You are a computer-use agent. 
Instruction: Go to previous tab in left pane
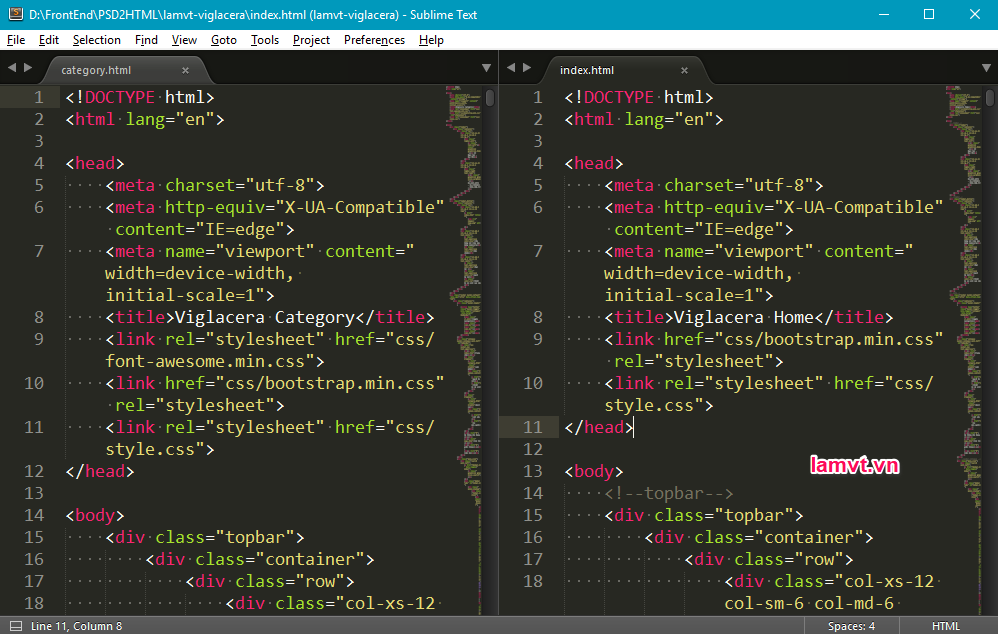point(11,67)
